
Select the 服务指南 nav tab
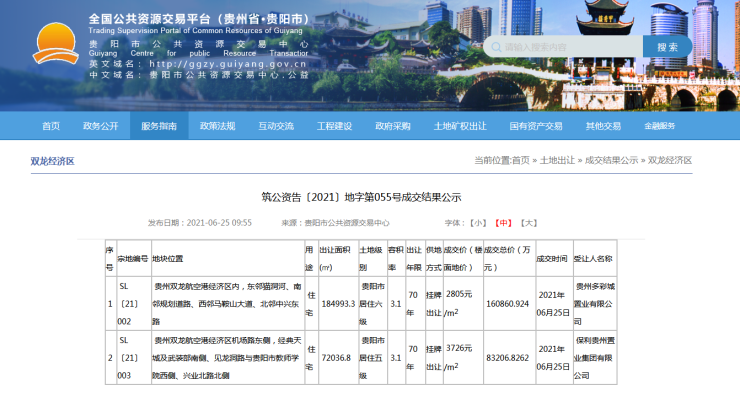tap(159, 126)
